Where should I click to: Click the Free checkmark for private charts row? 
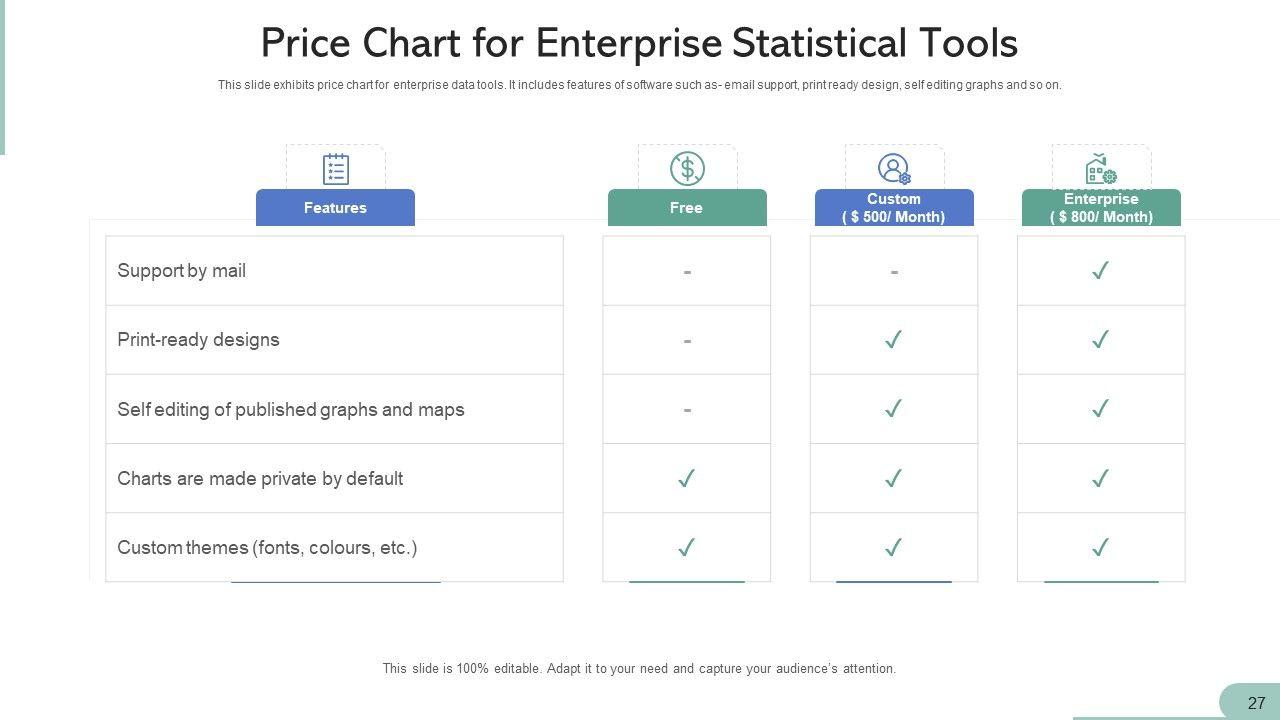pos(686,479)
